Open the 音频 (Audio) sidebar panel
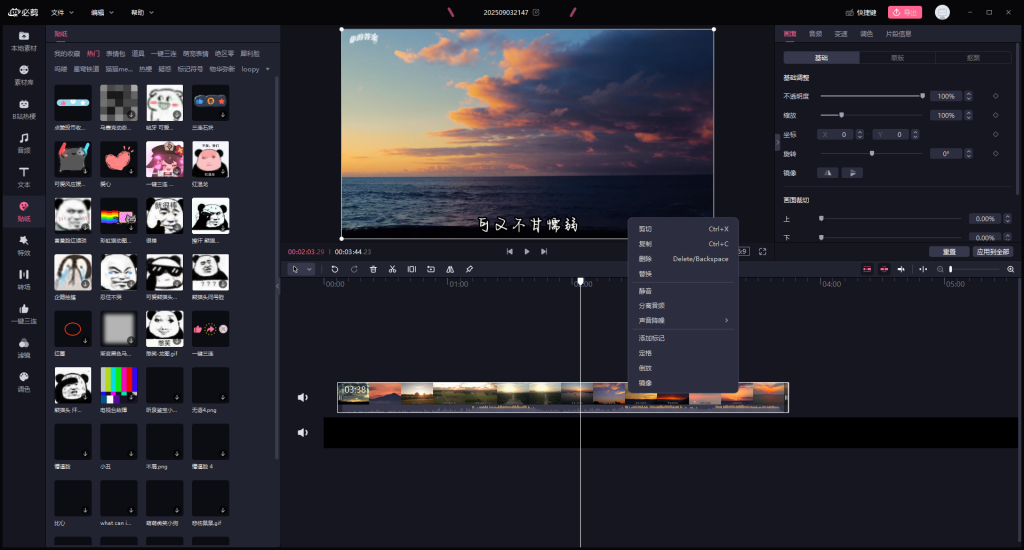The width and height of the screenshot is (1024, 550). [23, 142]
